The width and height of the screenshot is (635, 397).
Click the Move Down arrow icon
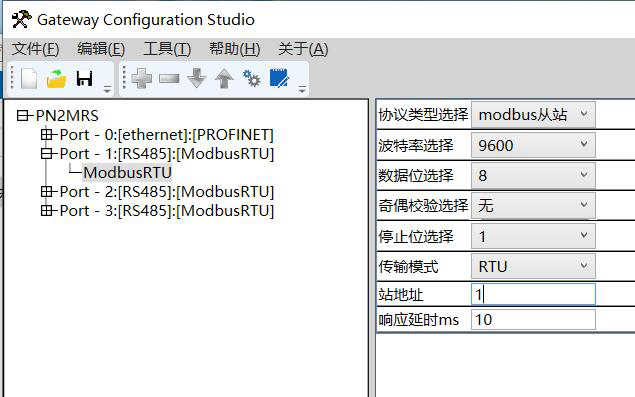point(197,78)
